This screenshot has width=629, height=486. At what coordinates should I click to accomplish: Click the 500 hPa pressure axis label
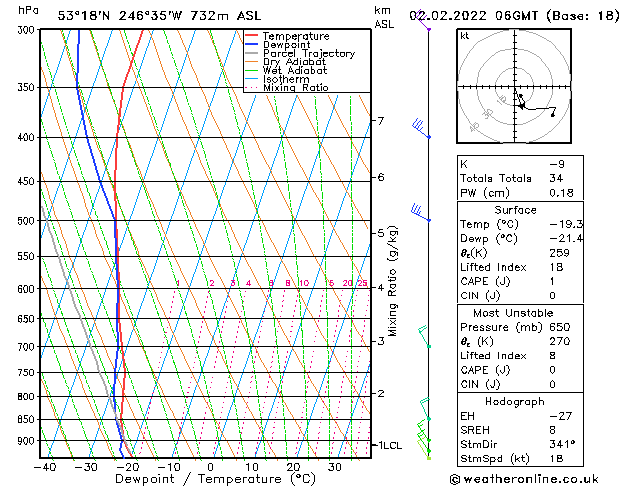[26, 221]
